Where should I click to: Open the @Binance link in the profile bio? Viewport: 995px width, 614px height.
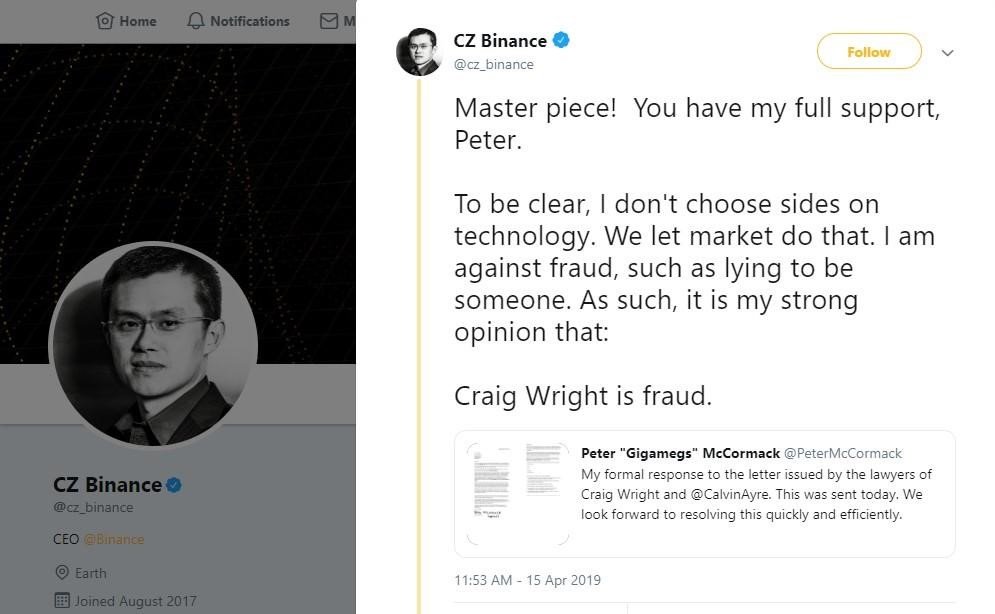pyautogui.click(x=113, y=539)
